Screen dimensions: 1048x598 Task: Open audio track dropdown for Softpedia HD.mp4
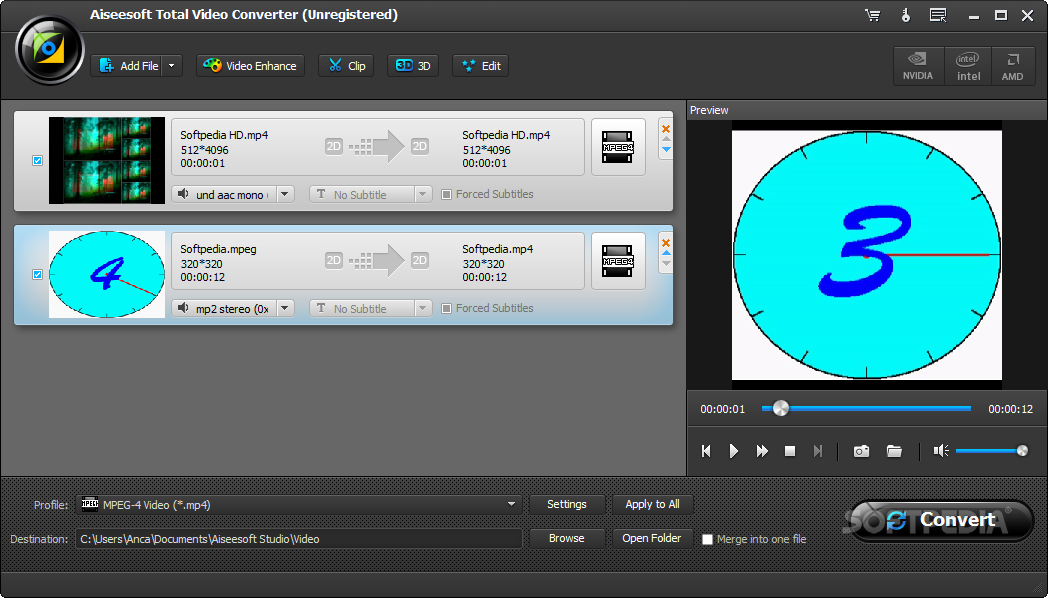(x=285, y=194)
